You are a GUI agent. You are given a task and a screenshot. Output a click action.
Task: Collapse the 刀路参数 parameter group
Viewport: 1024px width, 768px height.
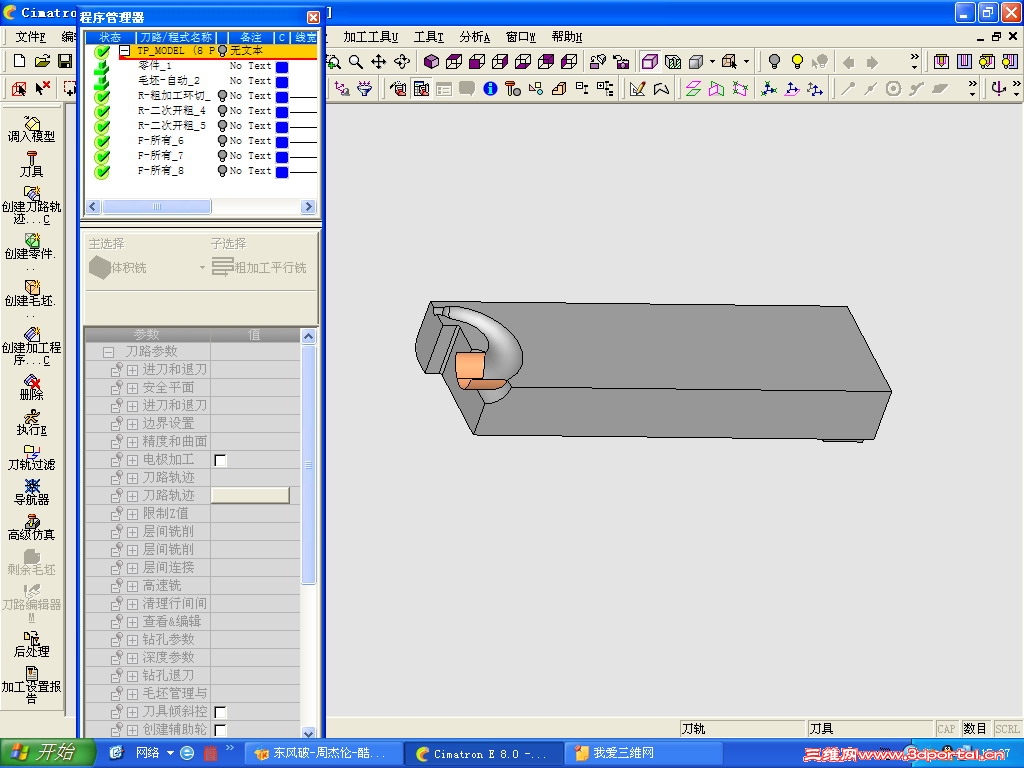click(108, 352)
